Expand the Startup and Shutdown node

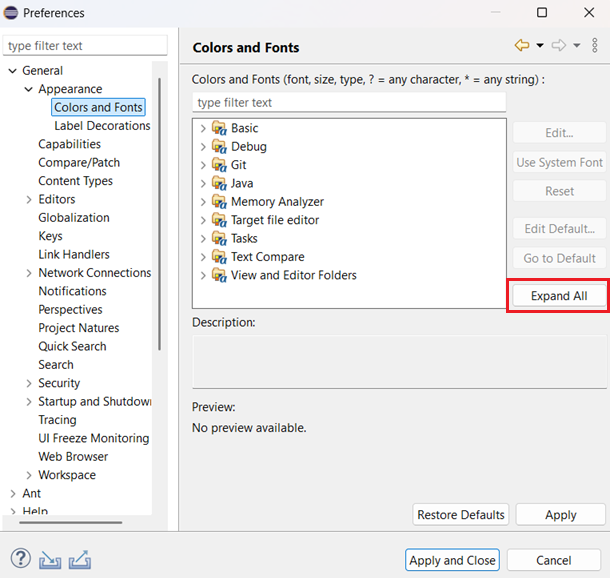(29, 401)
